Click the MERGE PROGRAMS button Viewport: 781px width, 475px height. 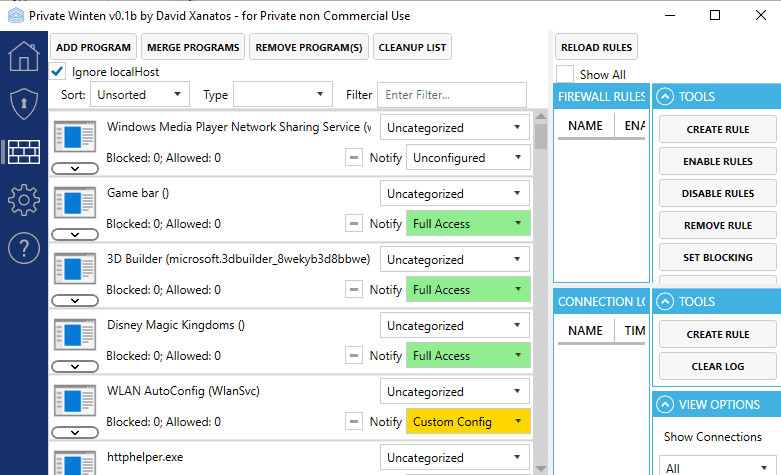(193, 47)
